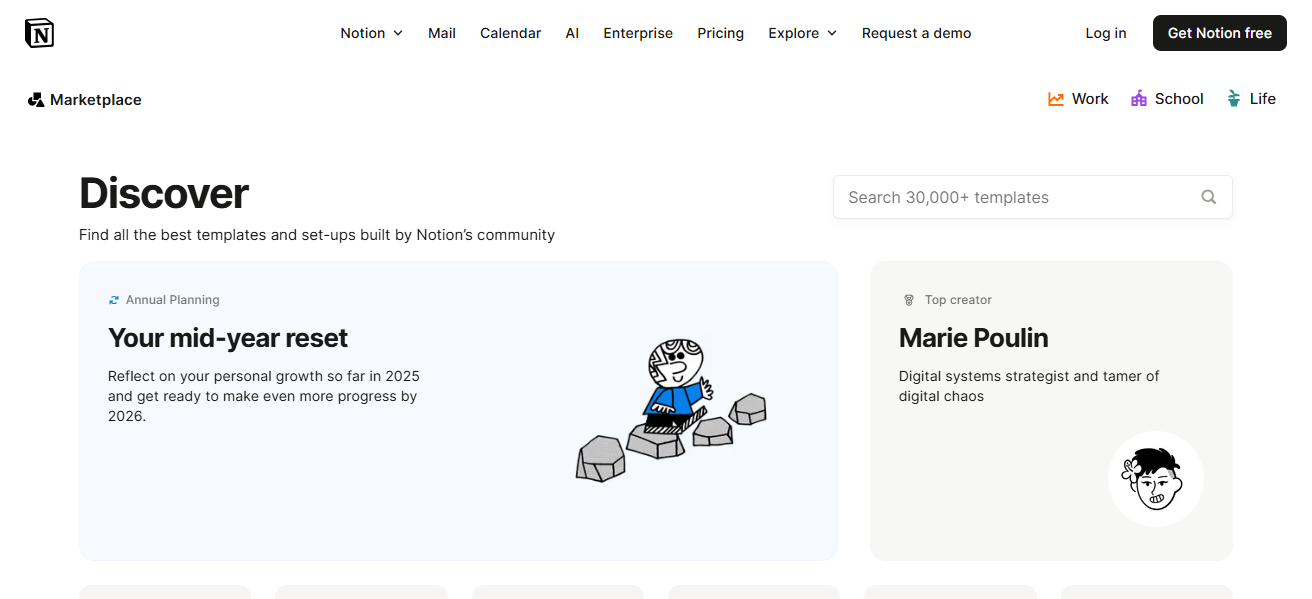Click Marie Poulin's avatar portrait

point(1156,479)
